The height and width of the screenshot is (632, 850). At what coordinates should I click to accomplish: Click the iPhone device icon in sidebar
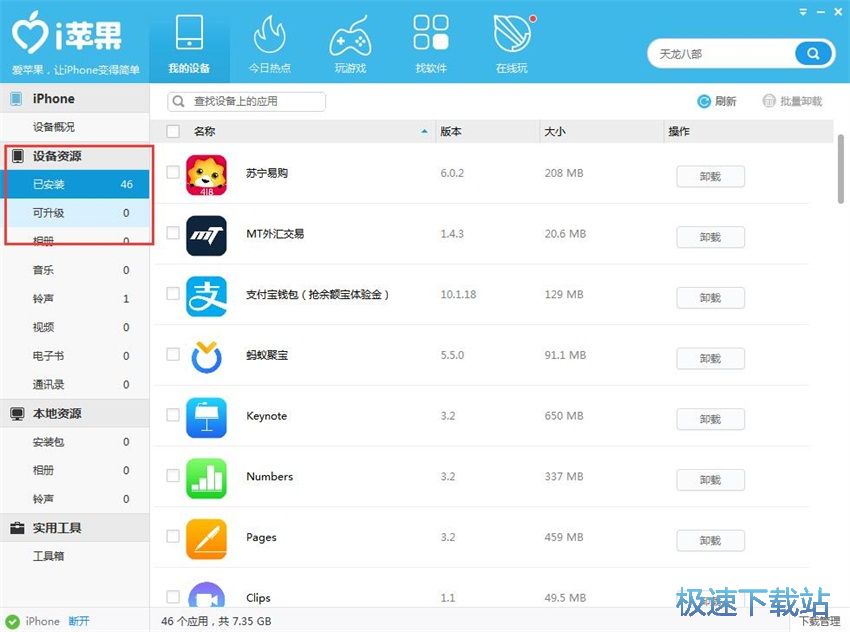click(16, 99)
